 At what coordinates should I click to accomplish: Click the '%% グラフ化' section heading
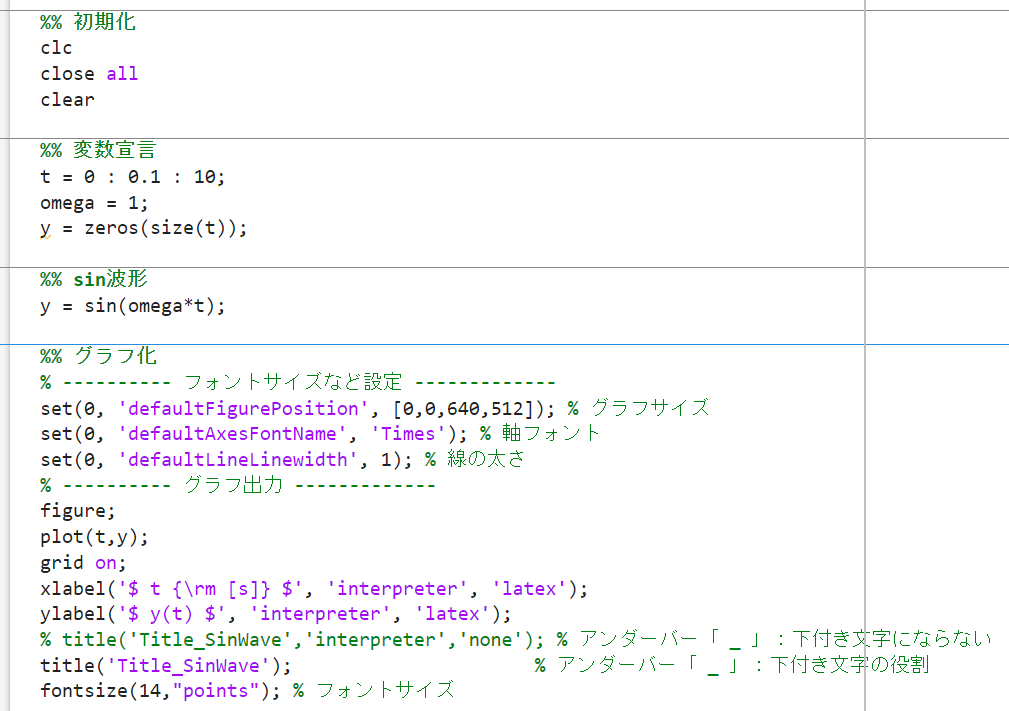coord(98,356)
